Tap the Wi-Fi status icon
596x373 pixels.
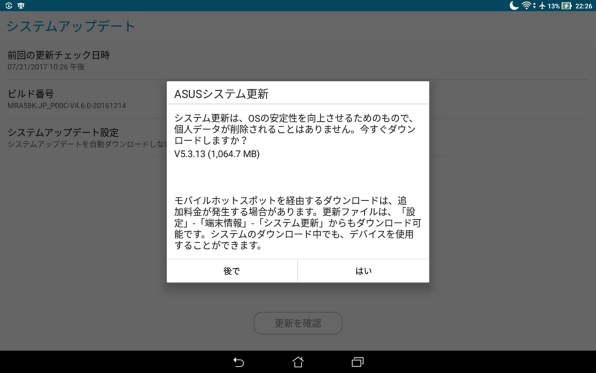point(527,5)
